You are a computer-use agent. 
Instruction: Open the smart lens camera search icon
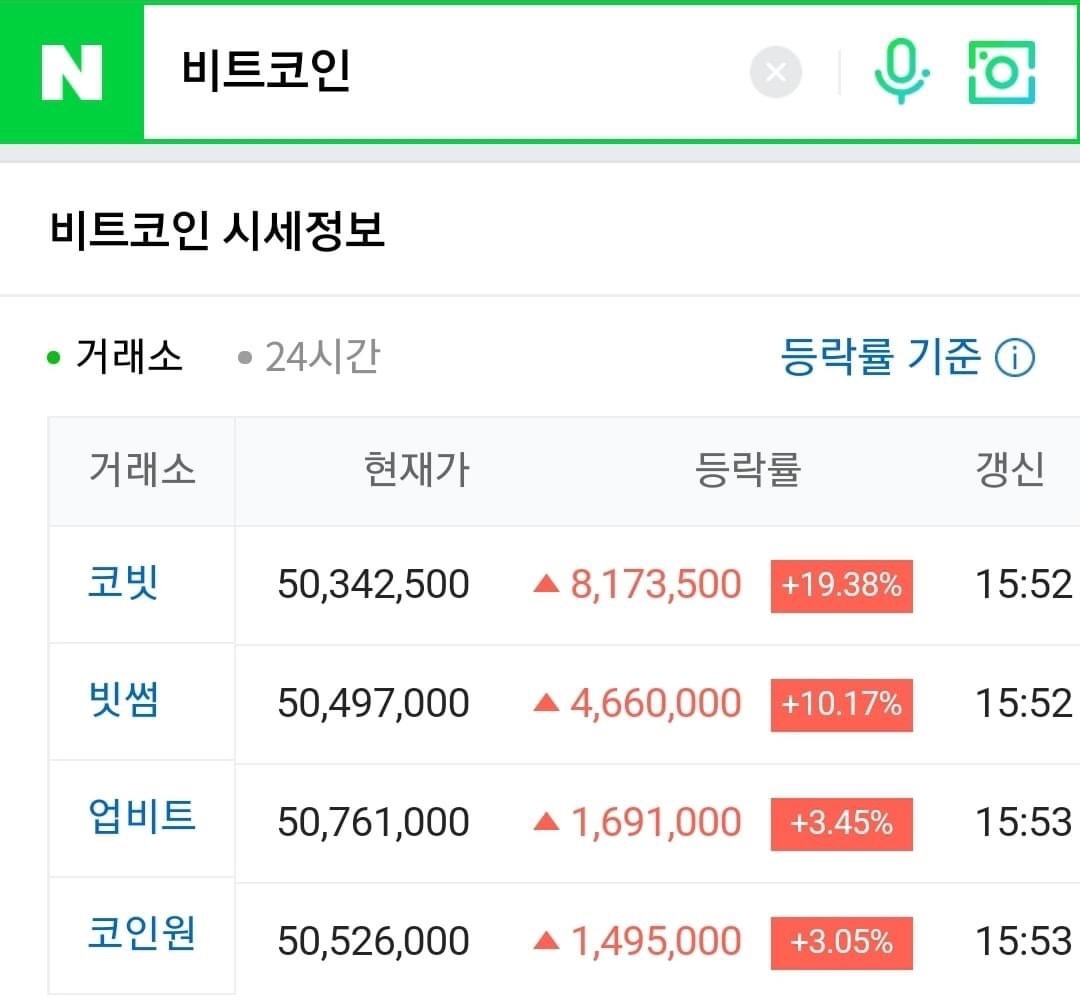pyautogui.click(x=1001, y=72)
